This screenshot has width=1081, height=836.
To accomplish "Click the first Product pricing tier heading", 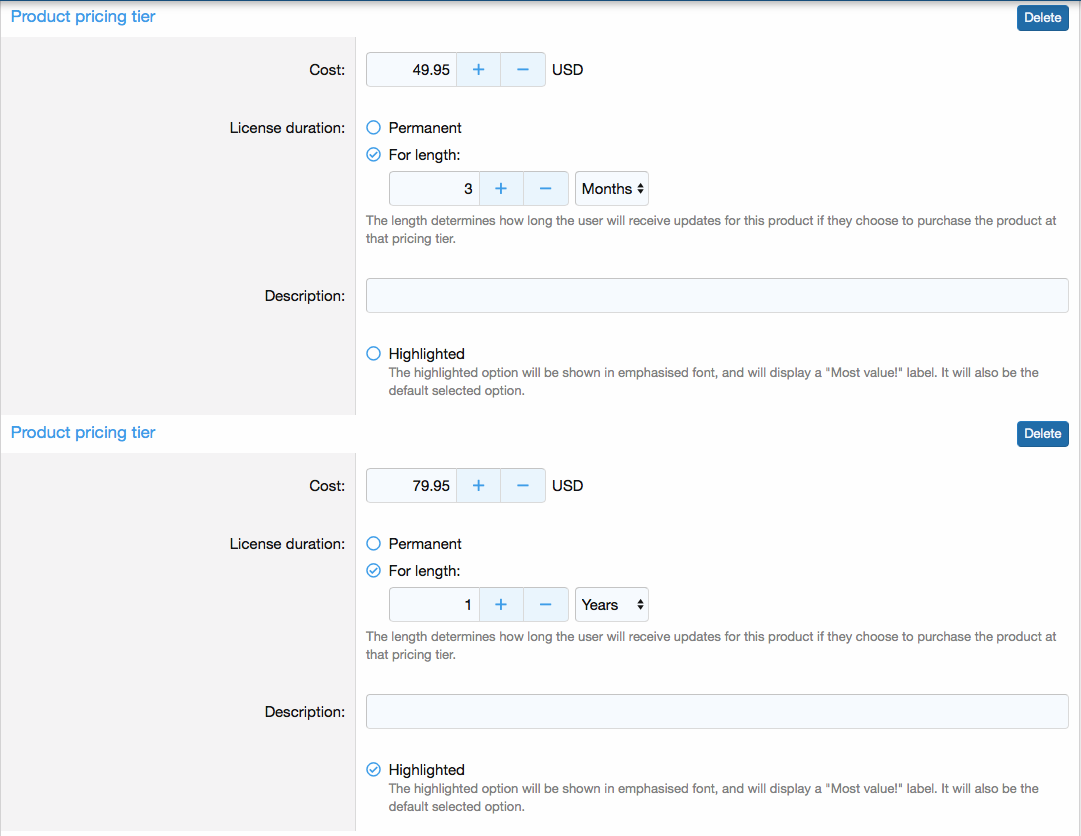I will click(x=83, y=17).
